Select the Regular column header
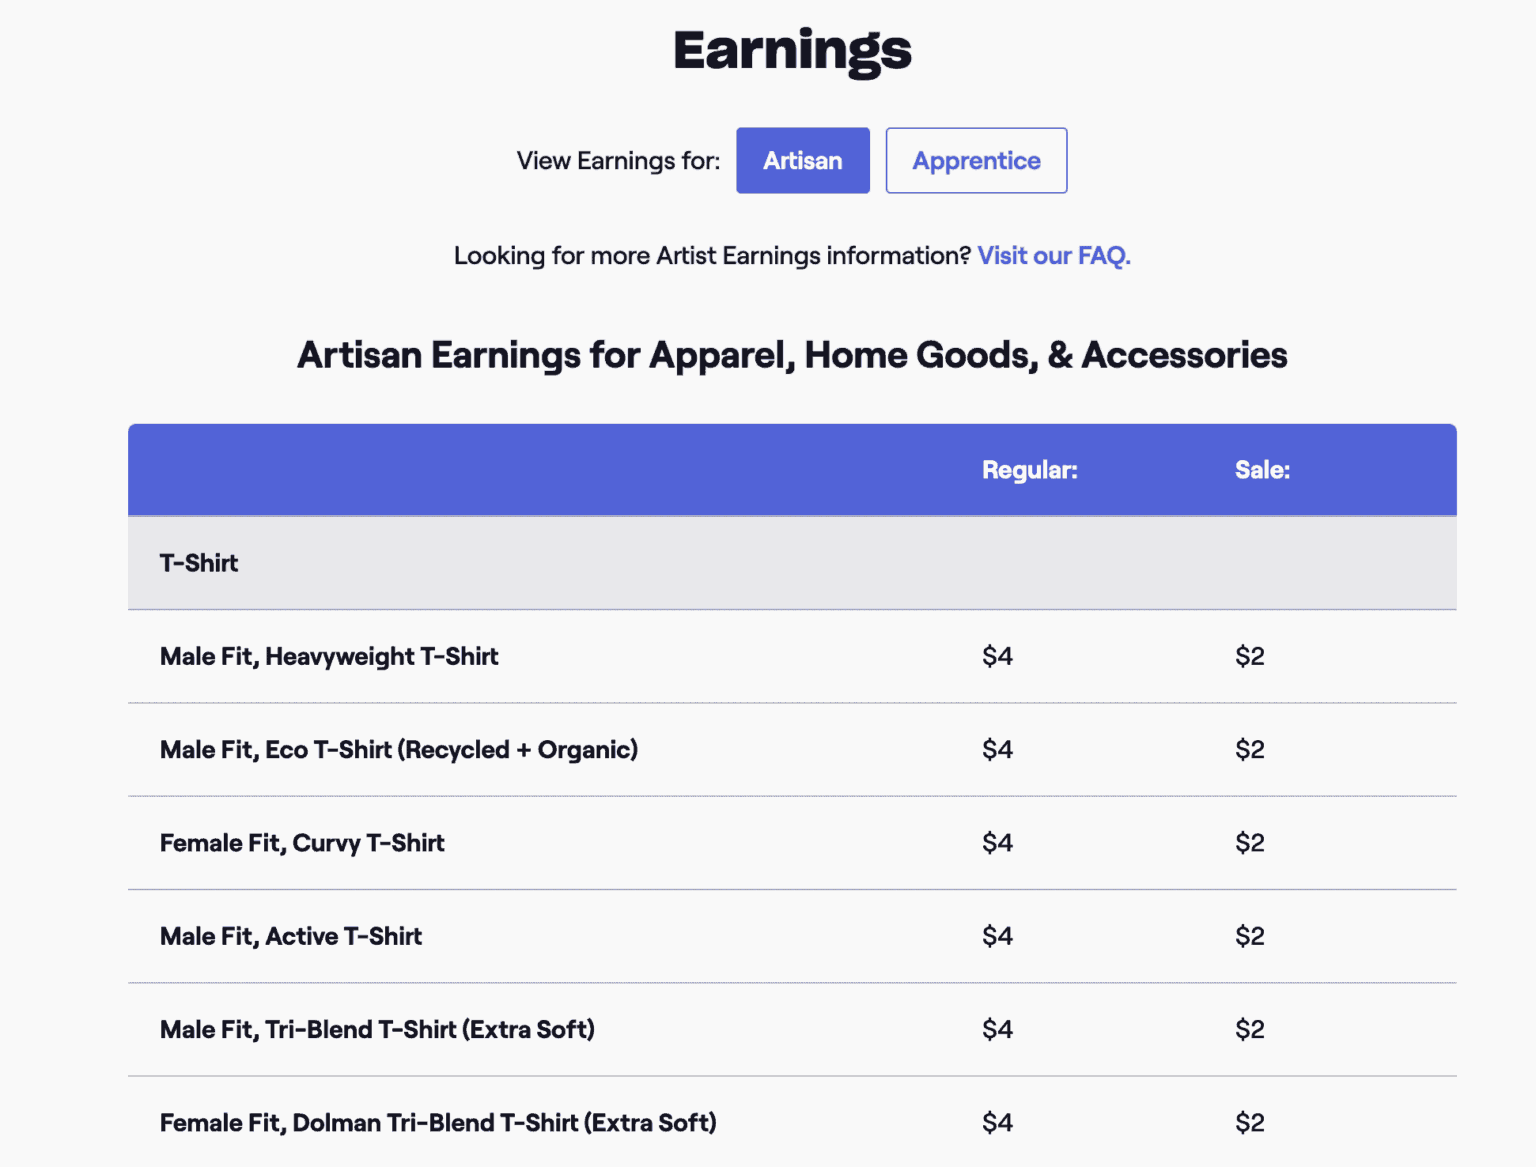This screenshot has height=1167, width=1536. pos(1029,469)
